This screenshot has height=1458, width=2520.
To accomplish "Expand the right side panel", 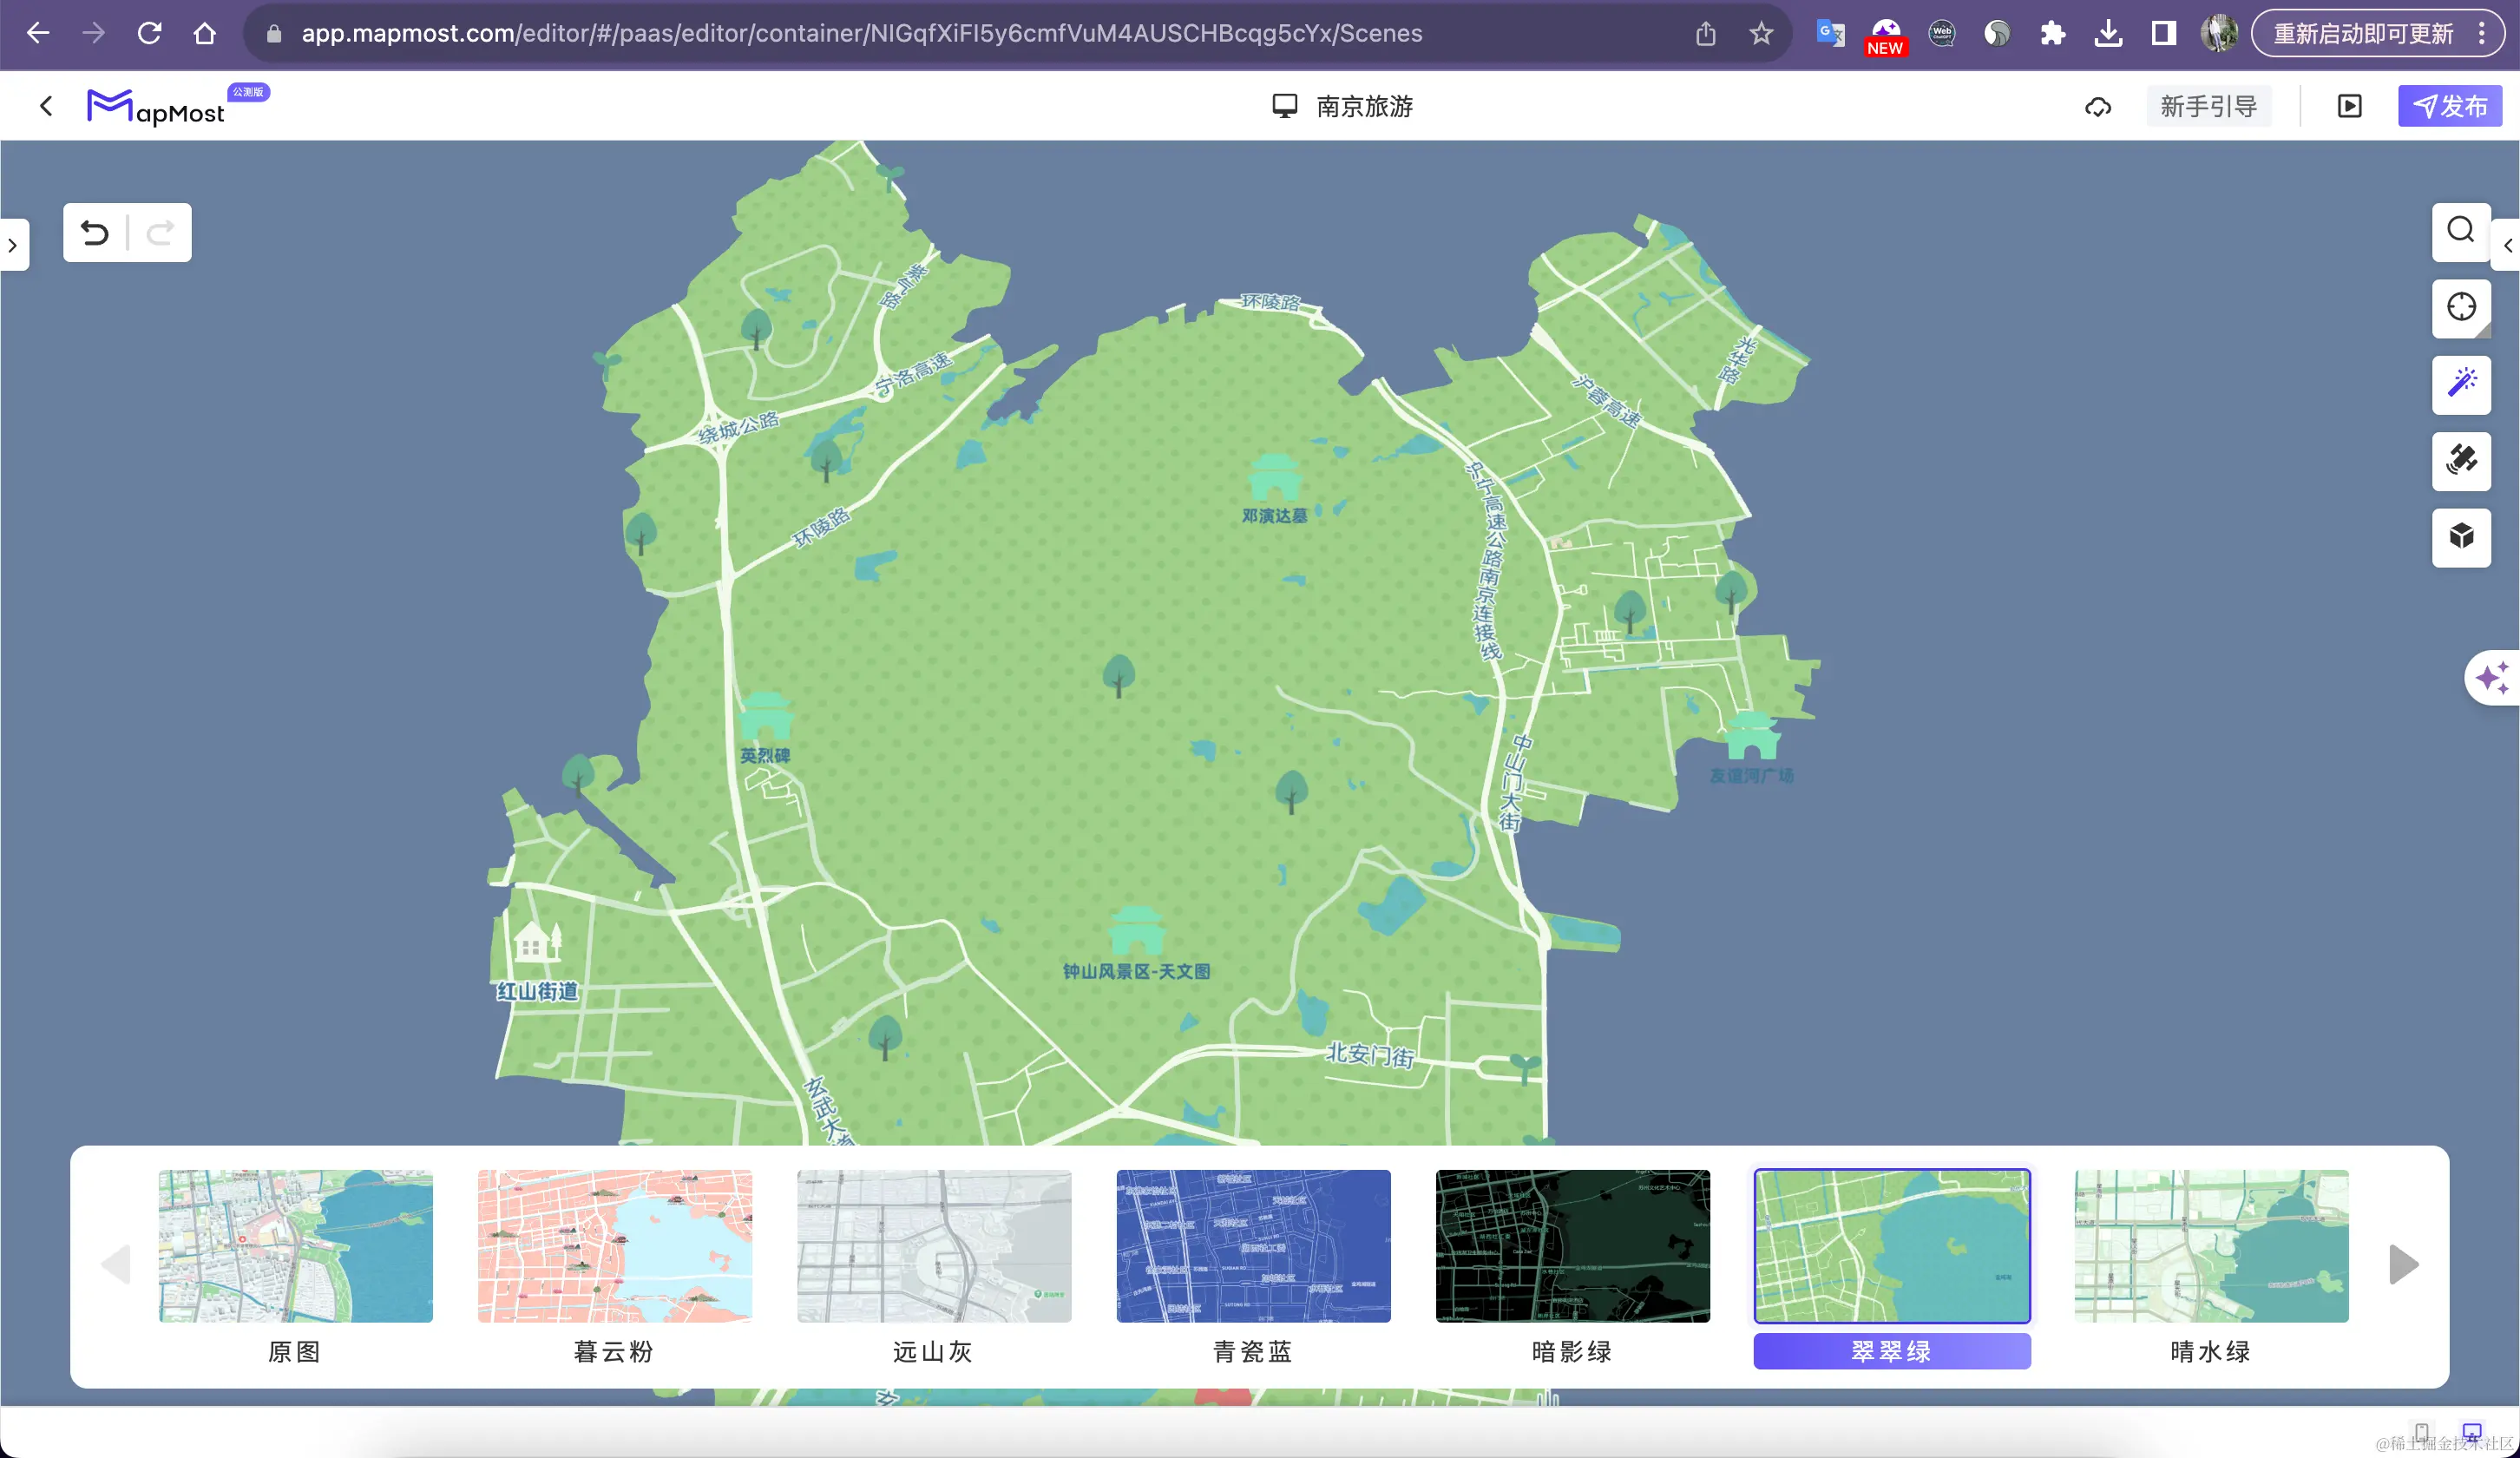I will [x=2507, y=245].
